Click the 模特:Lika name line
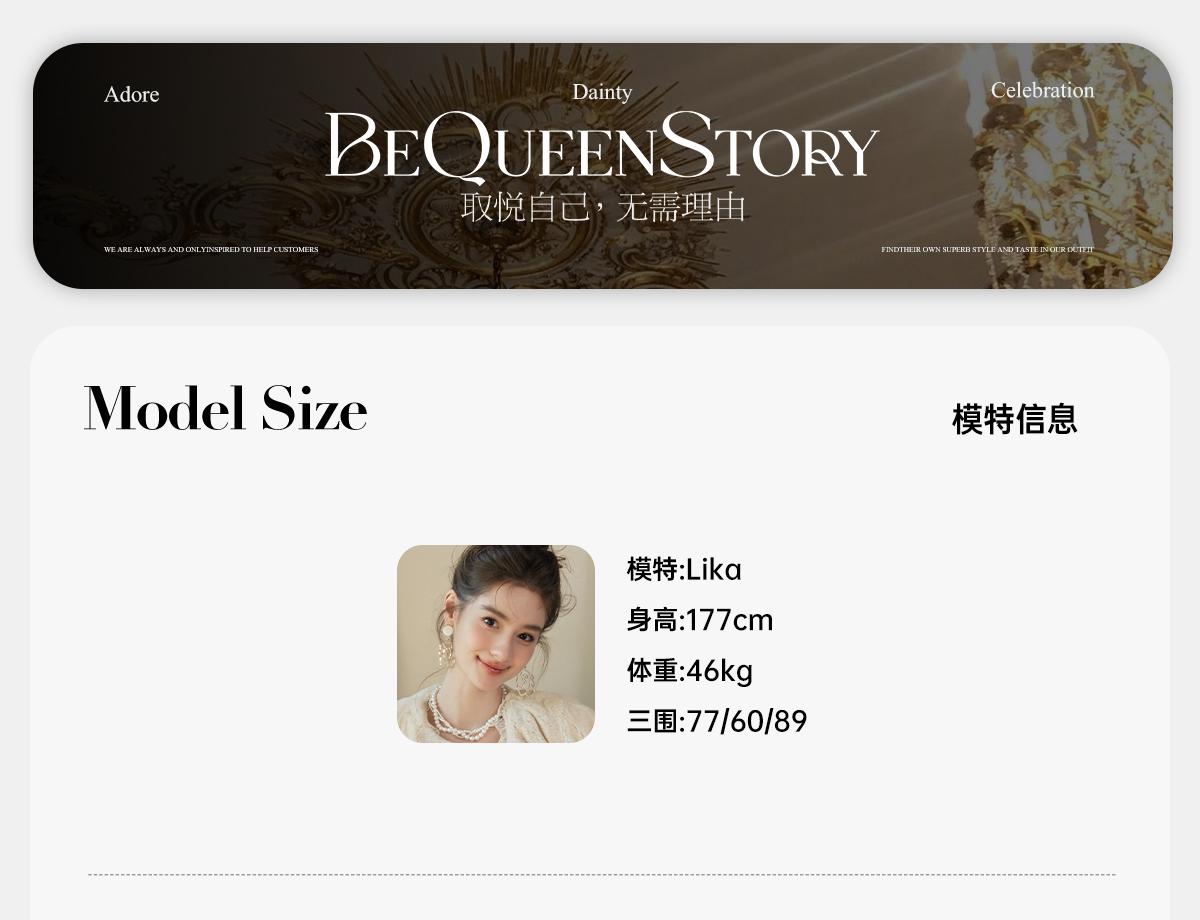The width and height of the screenshot is (1200, 920). click(684, 569)
